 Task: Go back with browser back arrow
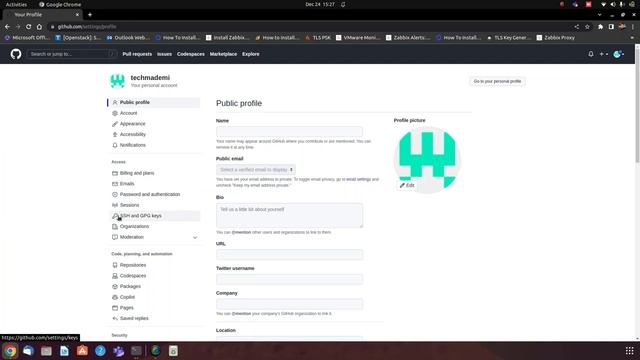7,27
